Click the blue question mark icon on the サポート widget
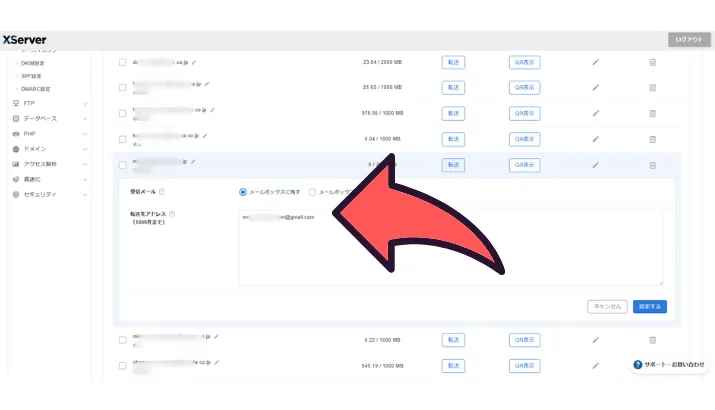Screen dimensions: 715x410 point(638,365)
